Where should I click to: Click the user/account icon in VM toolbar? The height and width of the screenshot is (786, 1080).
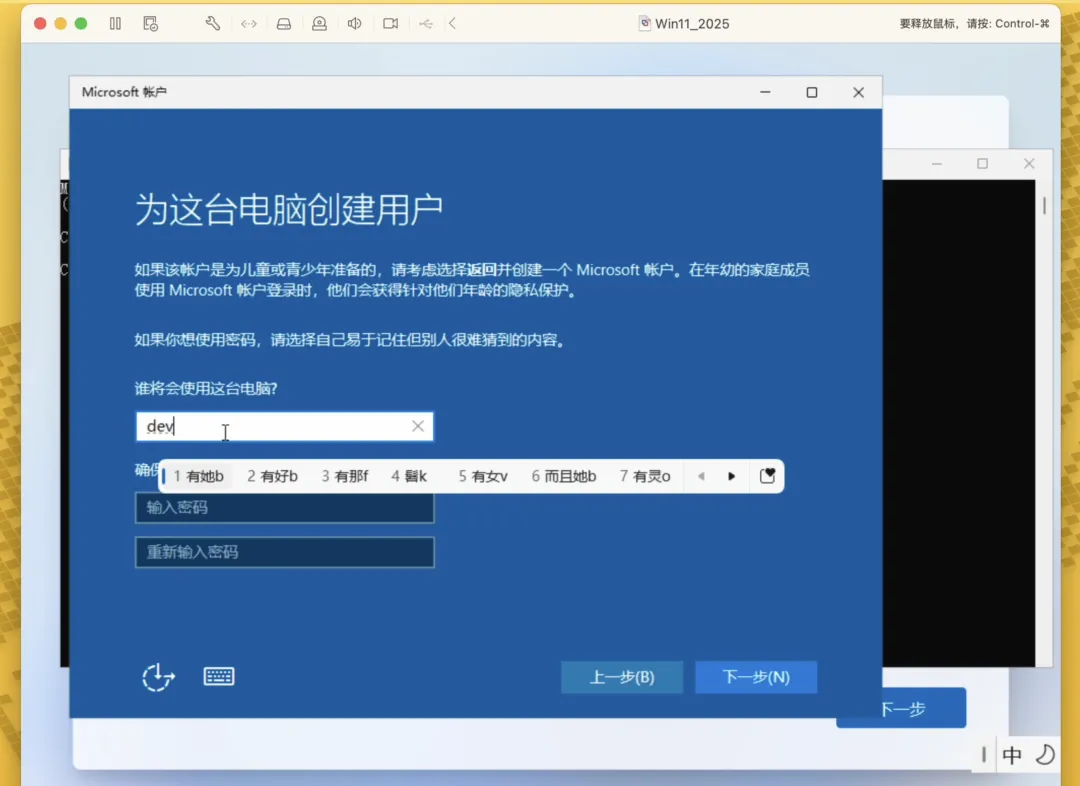320,23
